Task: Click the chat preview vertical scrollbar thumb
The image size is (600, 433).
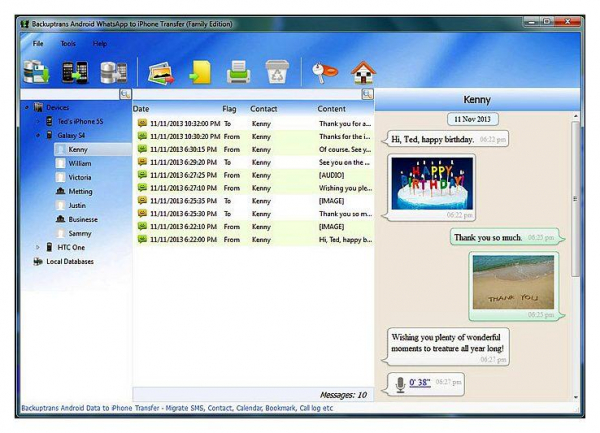Action: coord(575,199)
